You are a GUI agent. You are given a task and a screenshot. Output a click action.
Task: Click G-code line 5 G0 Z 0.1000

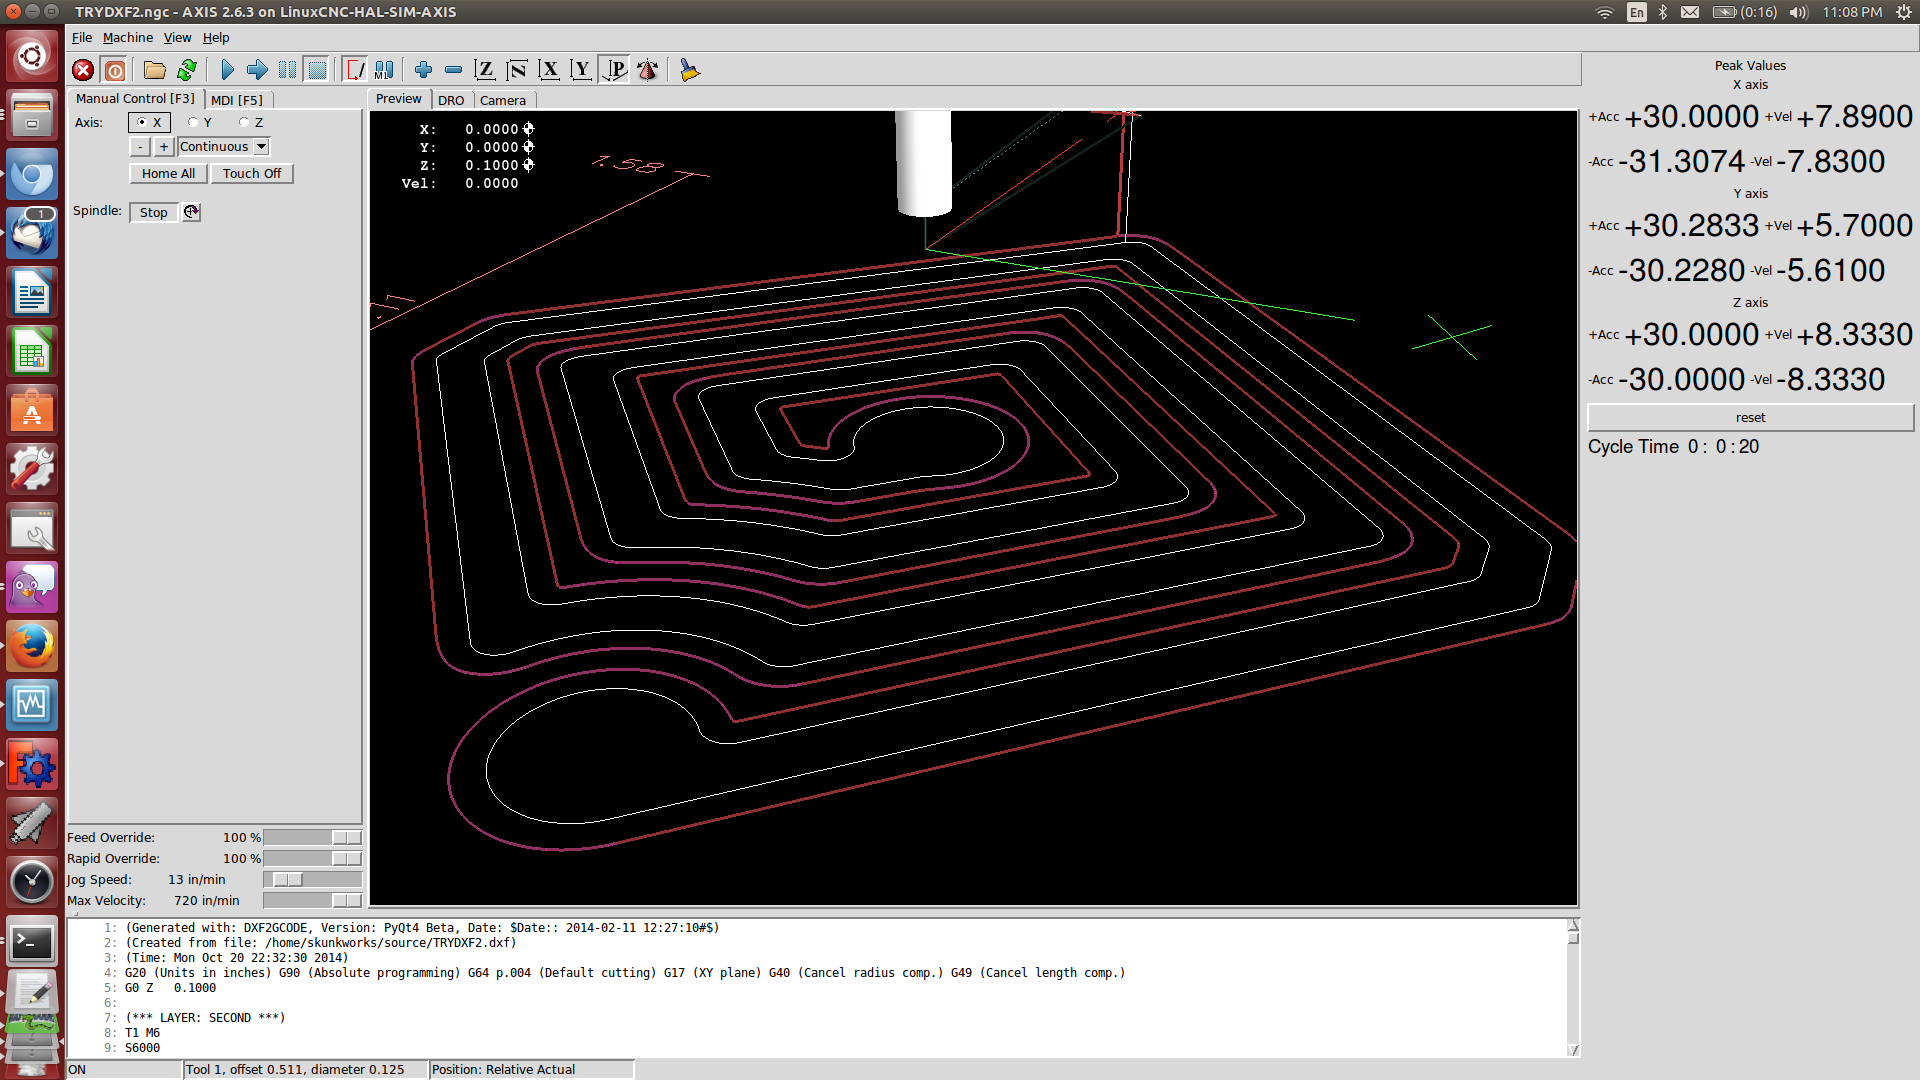coord(170,987)
